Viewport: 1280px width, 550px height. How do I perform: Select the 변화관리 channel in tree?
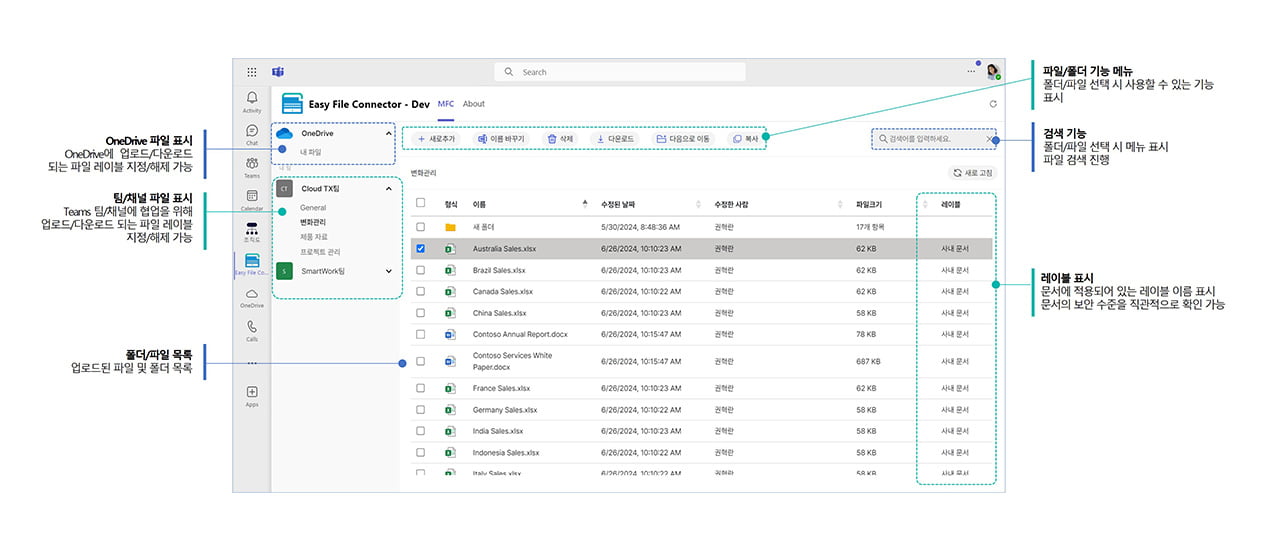click(313, 222)
